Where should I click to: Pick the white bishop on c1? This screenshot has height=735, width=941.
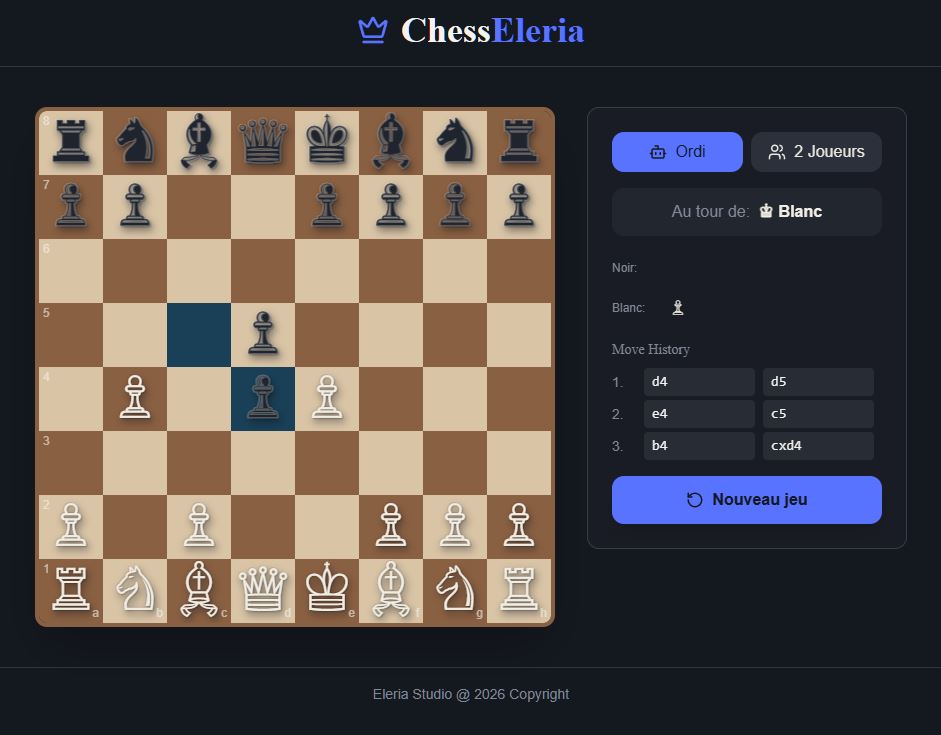pos(199,590)
